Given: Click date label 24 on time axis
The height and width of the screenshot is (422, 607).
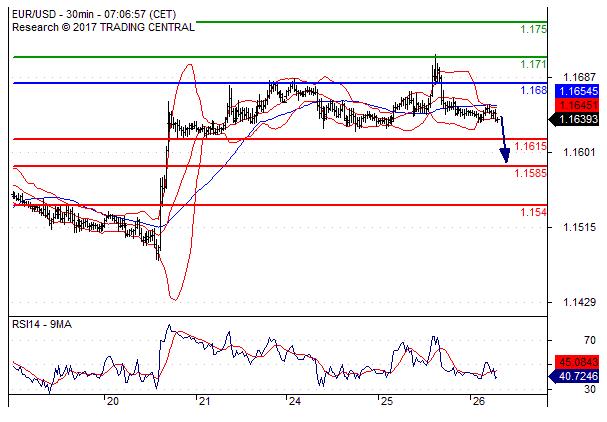Looking at the screenshot, I should [295, 401].
